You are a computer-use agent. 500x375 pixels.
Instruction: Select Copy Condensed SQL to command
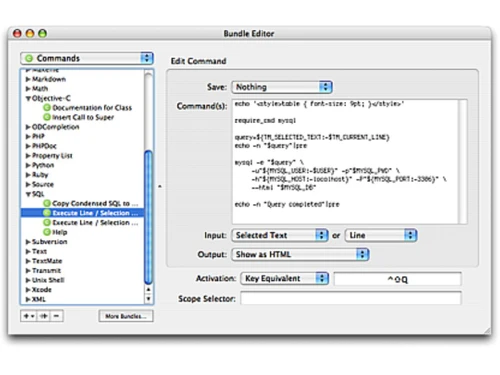point(91,203)
